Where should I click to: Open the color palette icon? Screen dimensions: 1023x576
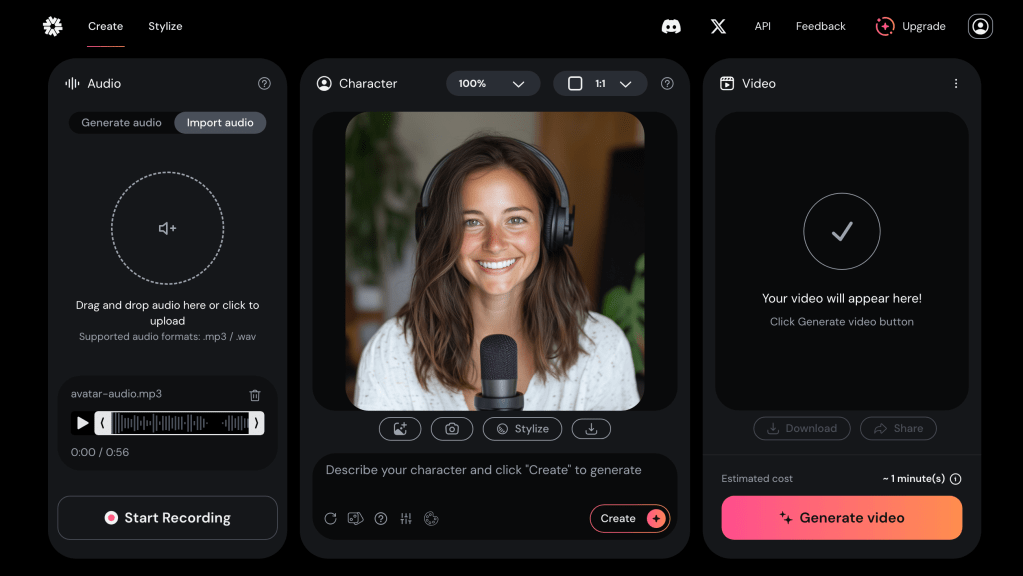[x=431, y=518]
